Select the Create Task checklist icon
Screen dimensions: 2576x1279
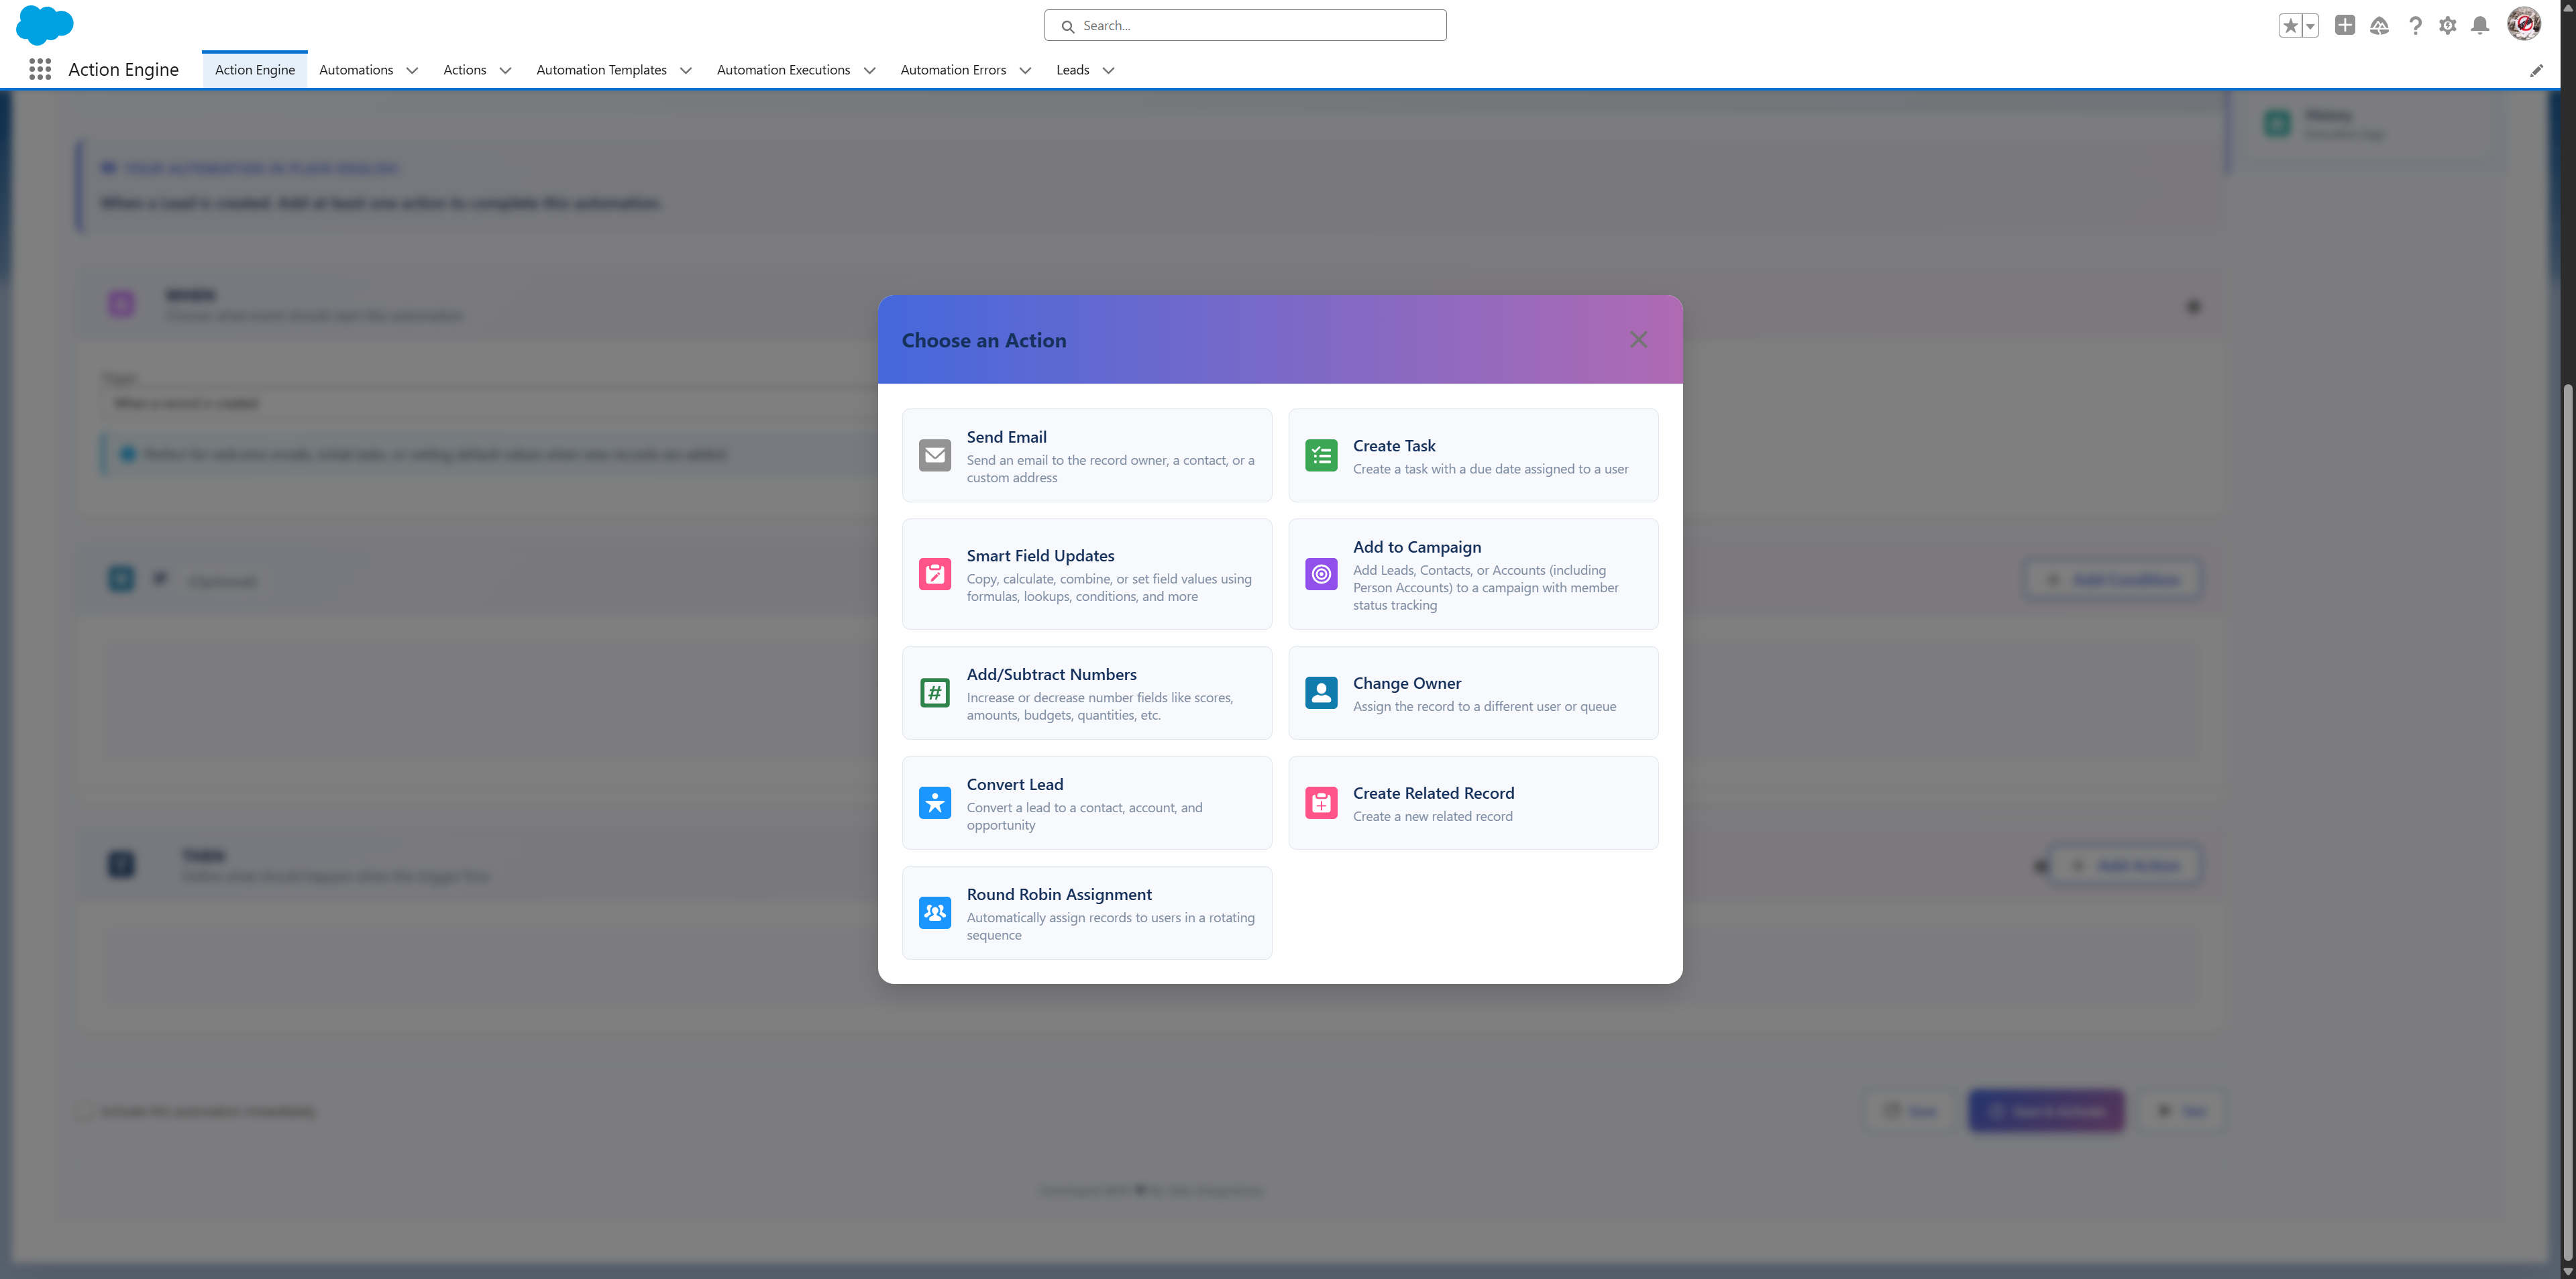pyautogui.click(x=1320, y=455)
